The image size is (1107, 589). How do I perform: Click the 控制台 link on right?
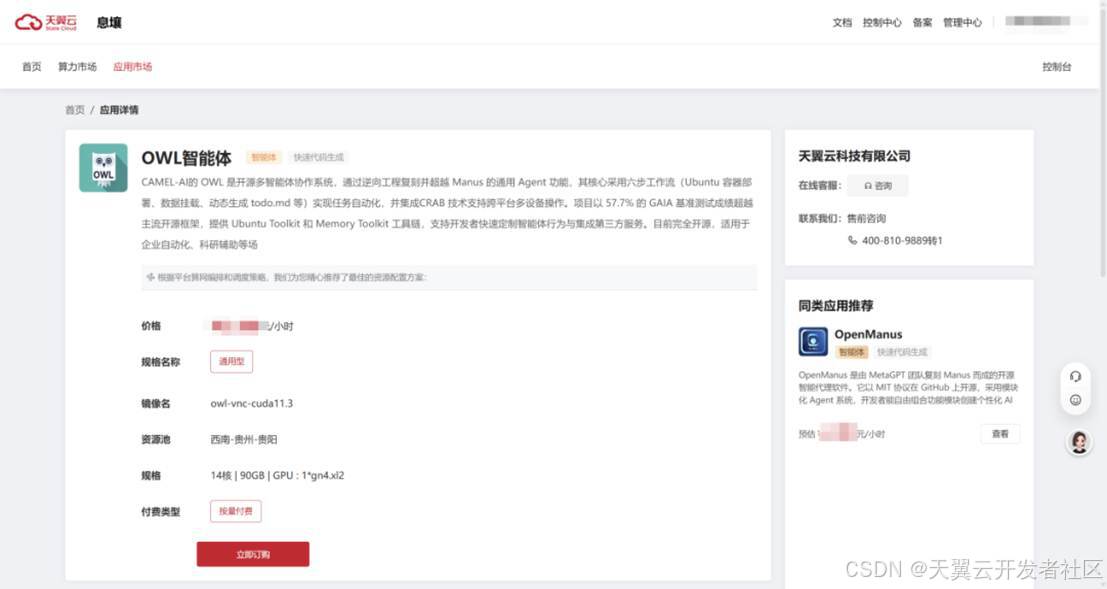1056,67
